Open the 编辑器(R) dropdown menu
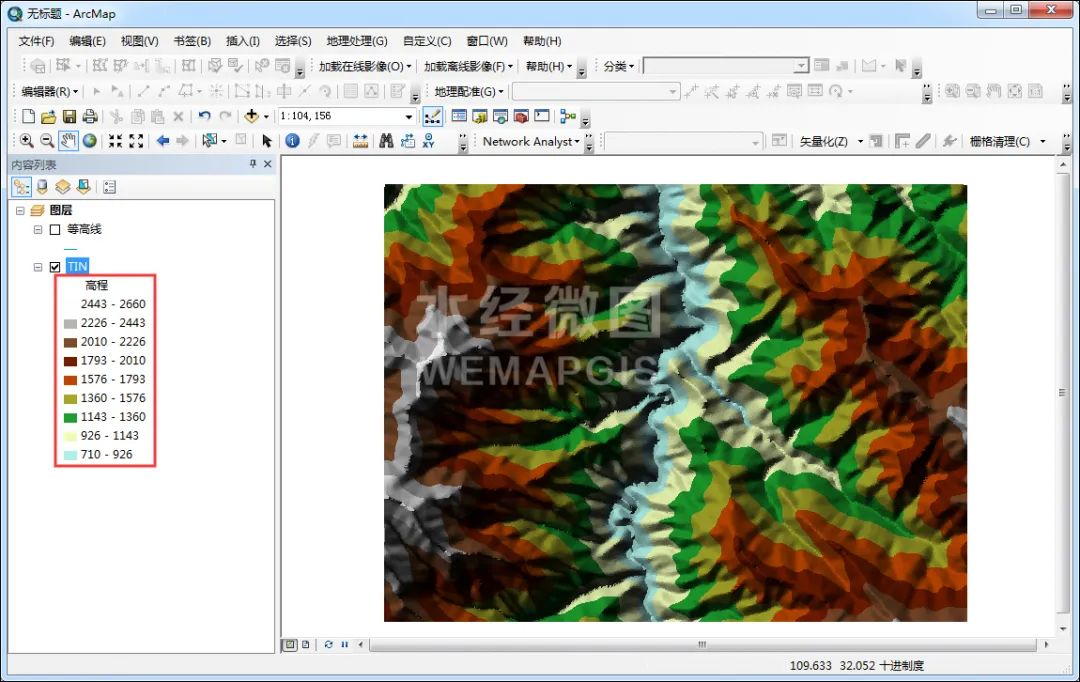 click(x=50, y=91)
